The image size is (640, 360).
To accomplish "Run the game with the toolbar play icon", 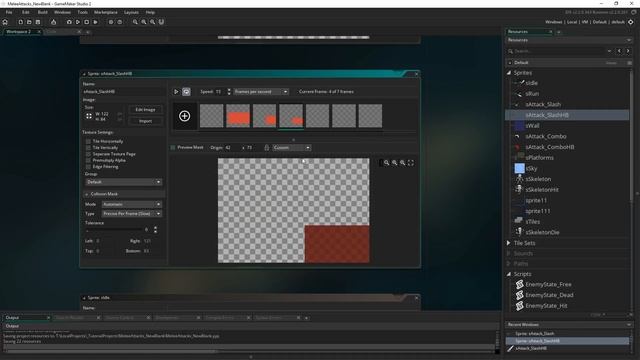I will tap(78, 22).
